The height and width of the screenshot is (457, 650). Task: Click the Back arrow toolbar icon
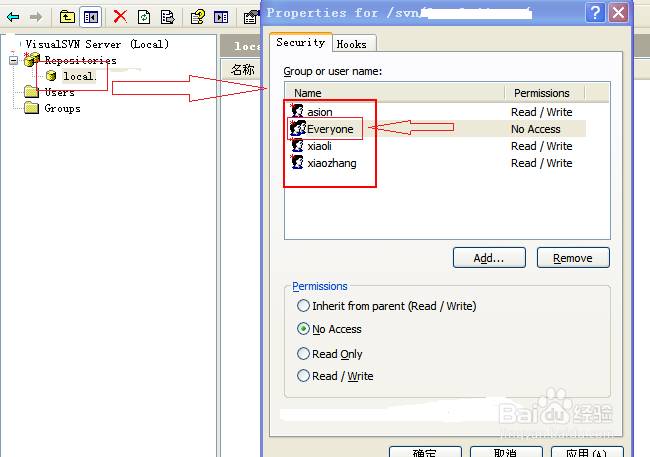(13, 17)
